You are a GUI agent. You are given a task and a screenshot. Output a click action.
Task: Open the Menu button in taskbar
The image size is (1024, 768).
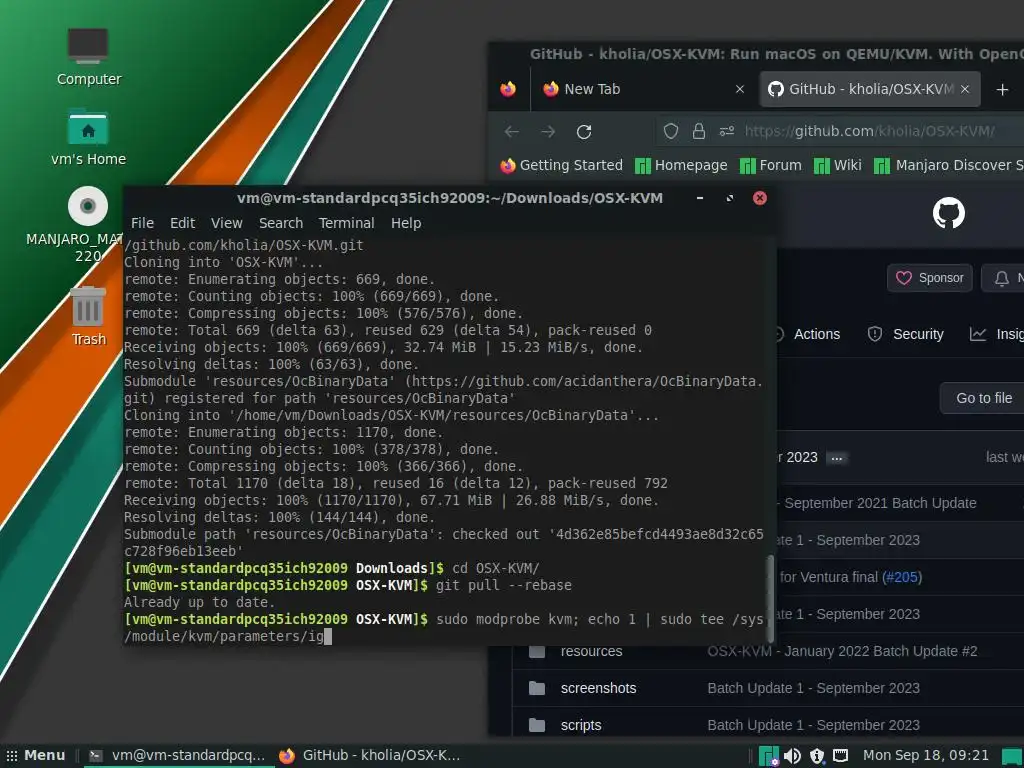coord(37,756)
